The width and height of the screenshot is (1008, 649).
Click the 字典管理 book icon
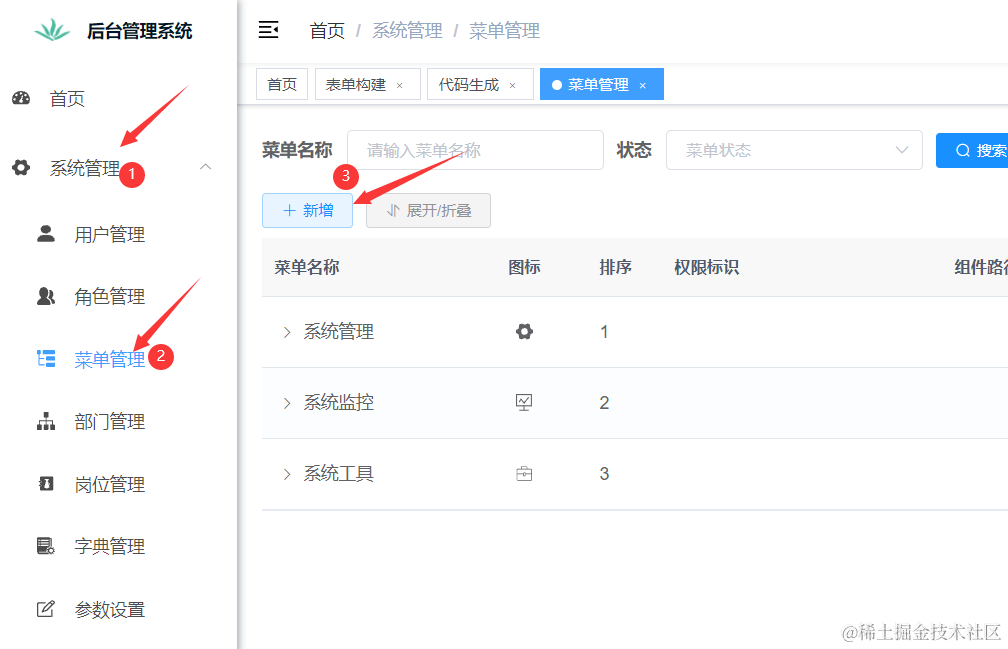pos(46,546)
